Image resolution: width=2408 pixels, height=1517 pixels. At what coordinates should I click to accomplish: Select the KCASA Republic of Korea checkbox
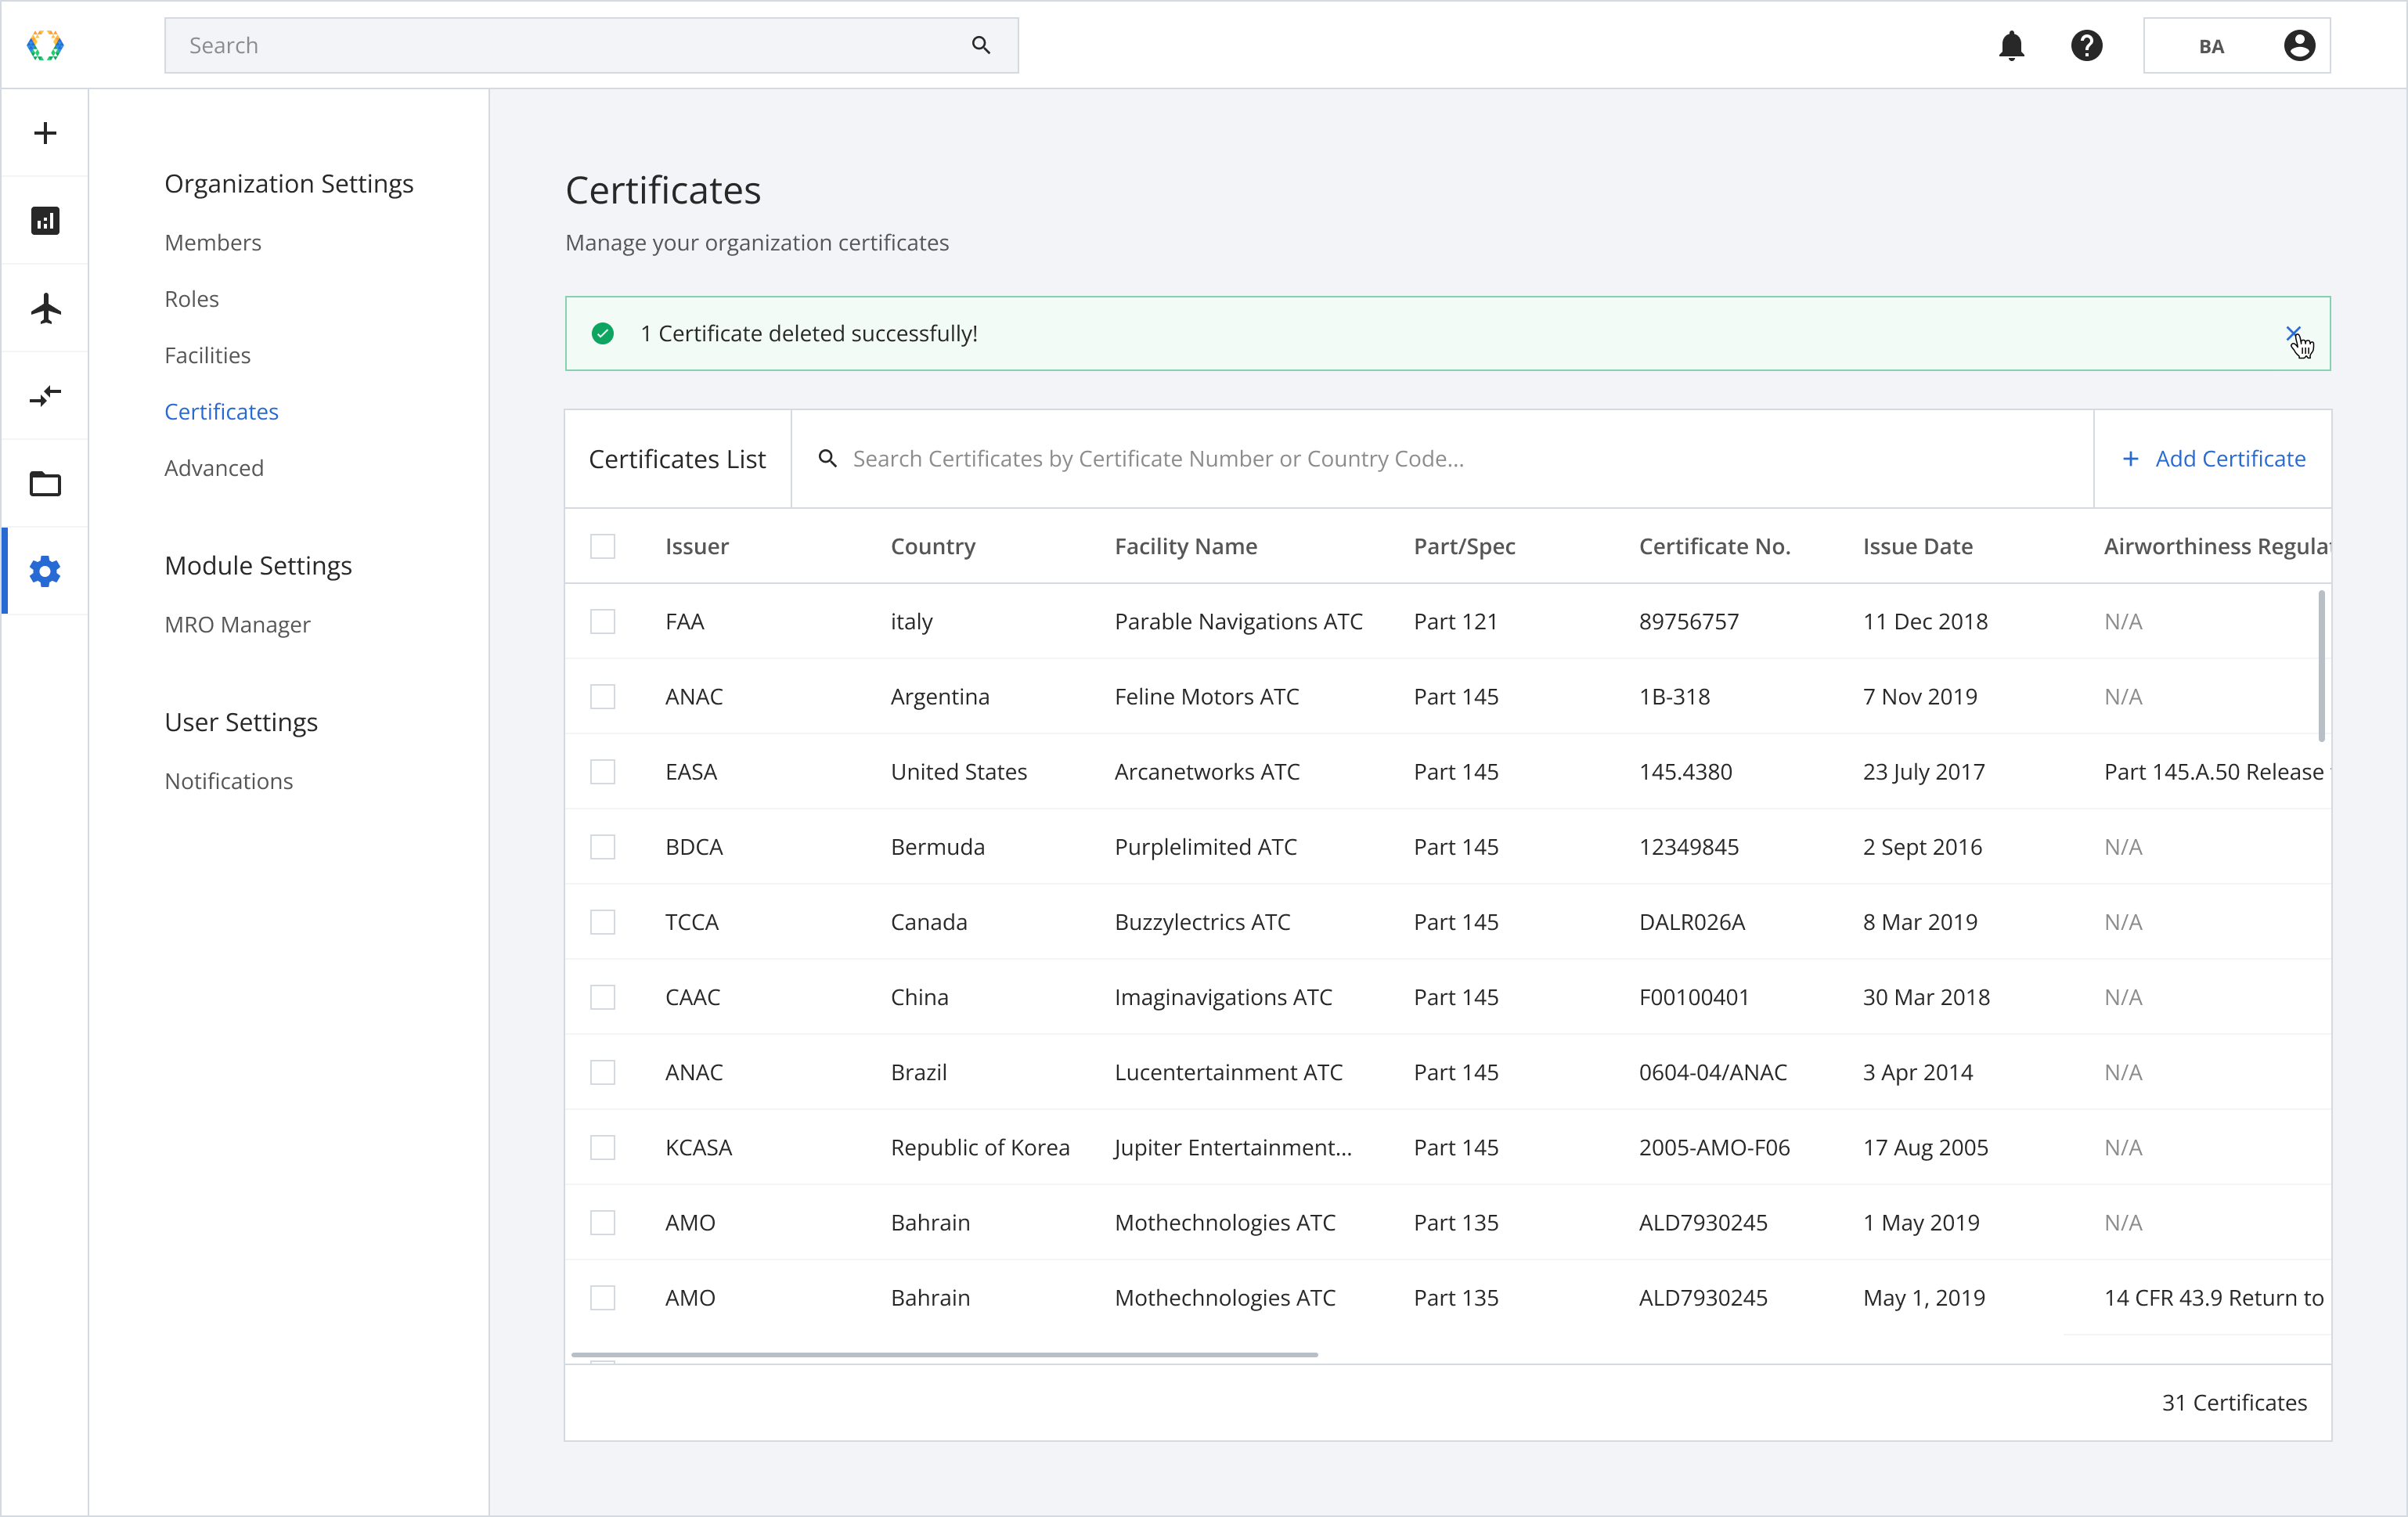click(603, 1147)
